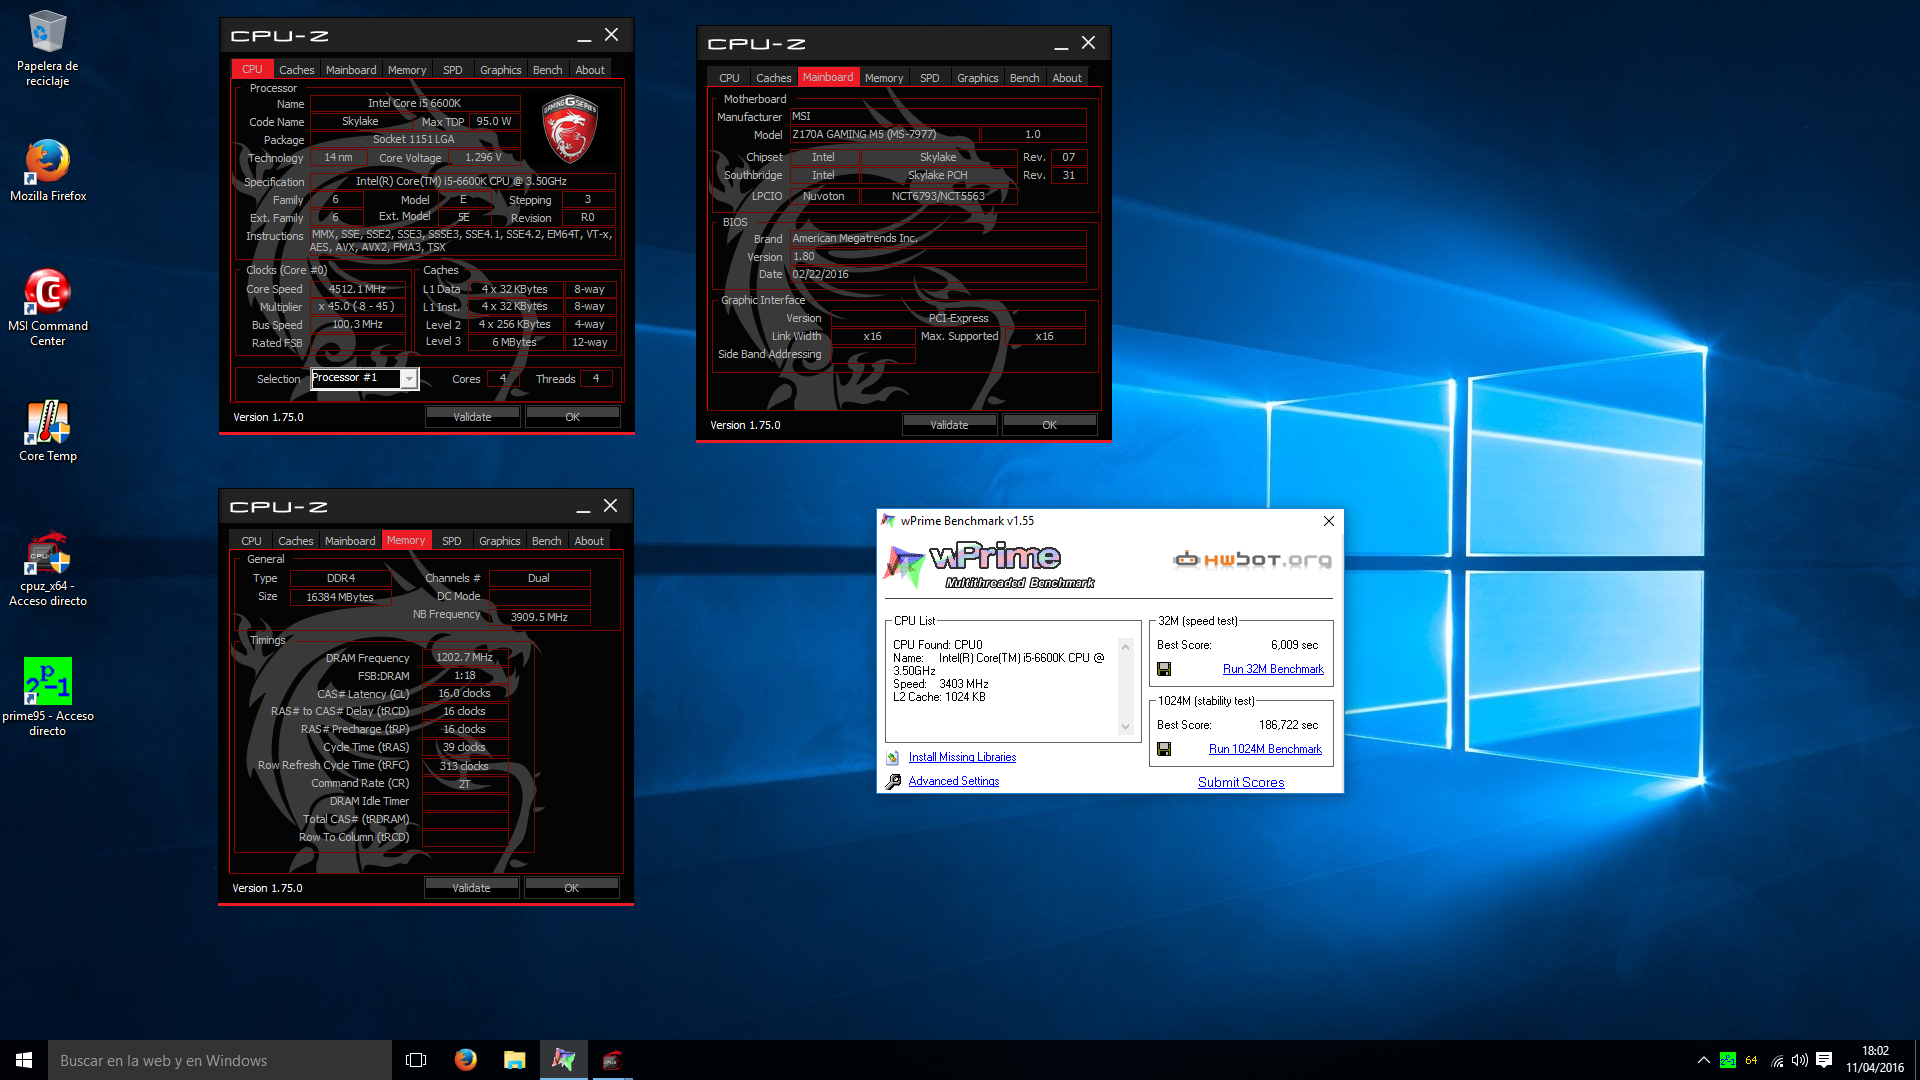Click the BIOS Version value 1.80

tap(938, 257)
